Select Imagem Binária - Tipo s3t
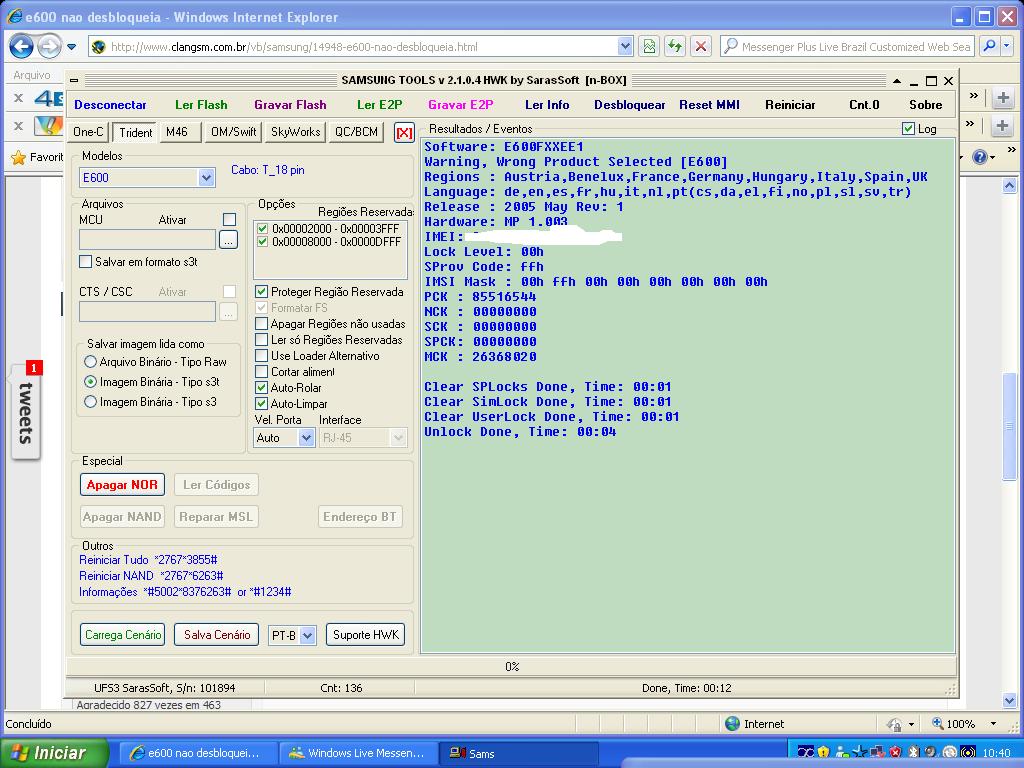This screenshot has width=1024, height=768. click(x=90, y=382)
